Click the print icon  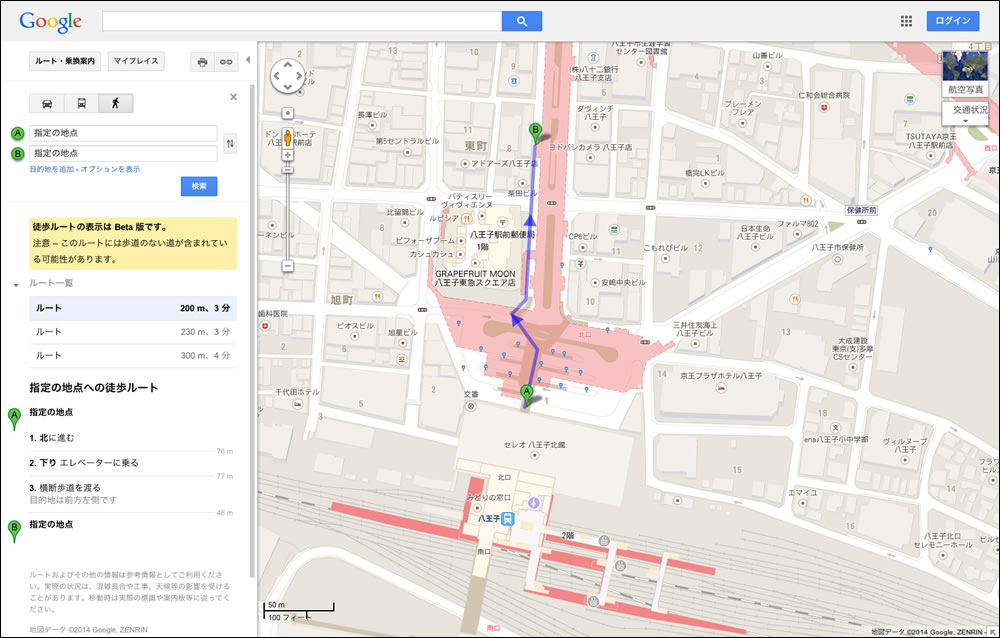click(203, 61)
